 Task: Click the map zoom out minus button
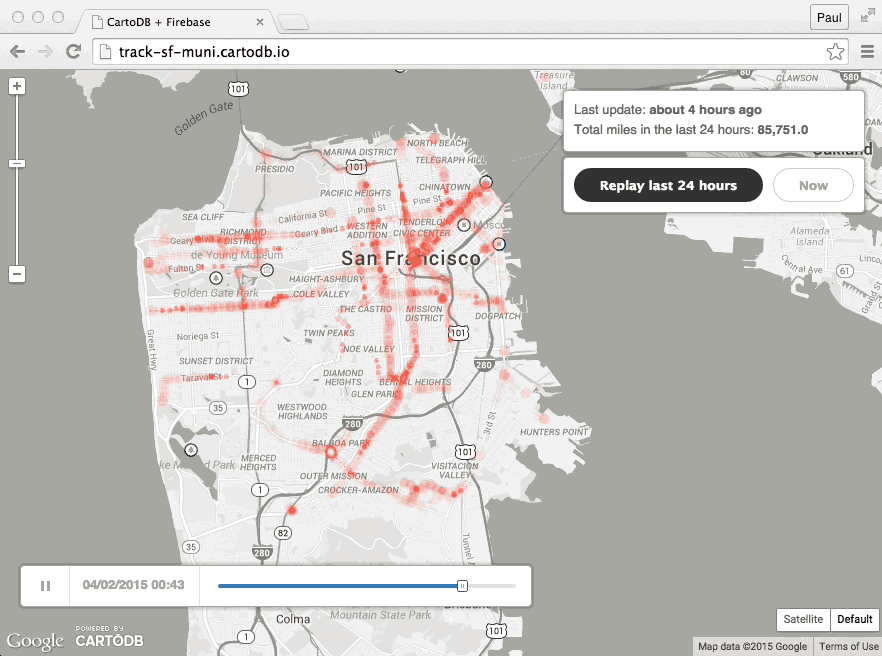click(16, 273)
